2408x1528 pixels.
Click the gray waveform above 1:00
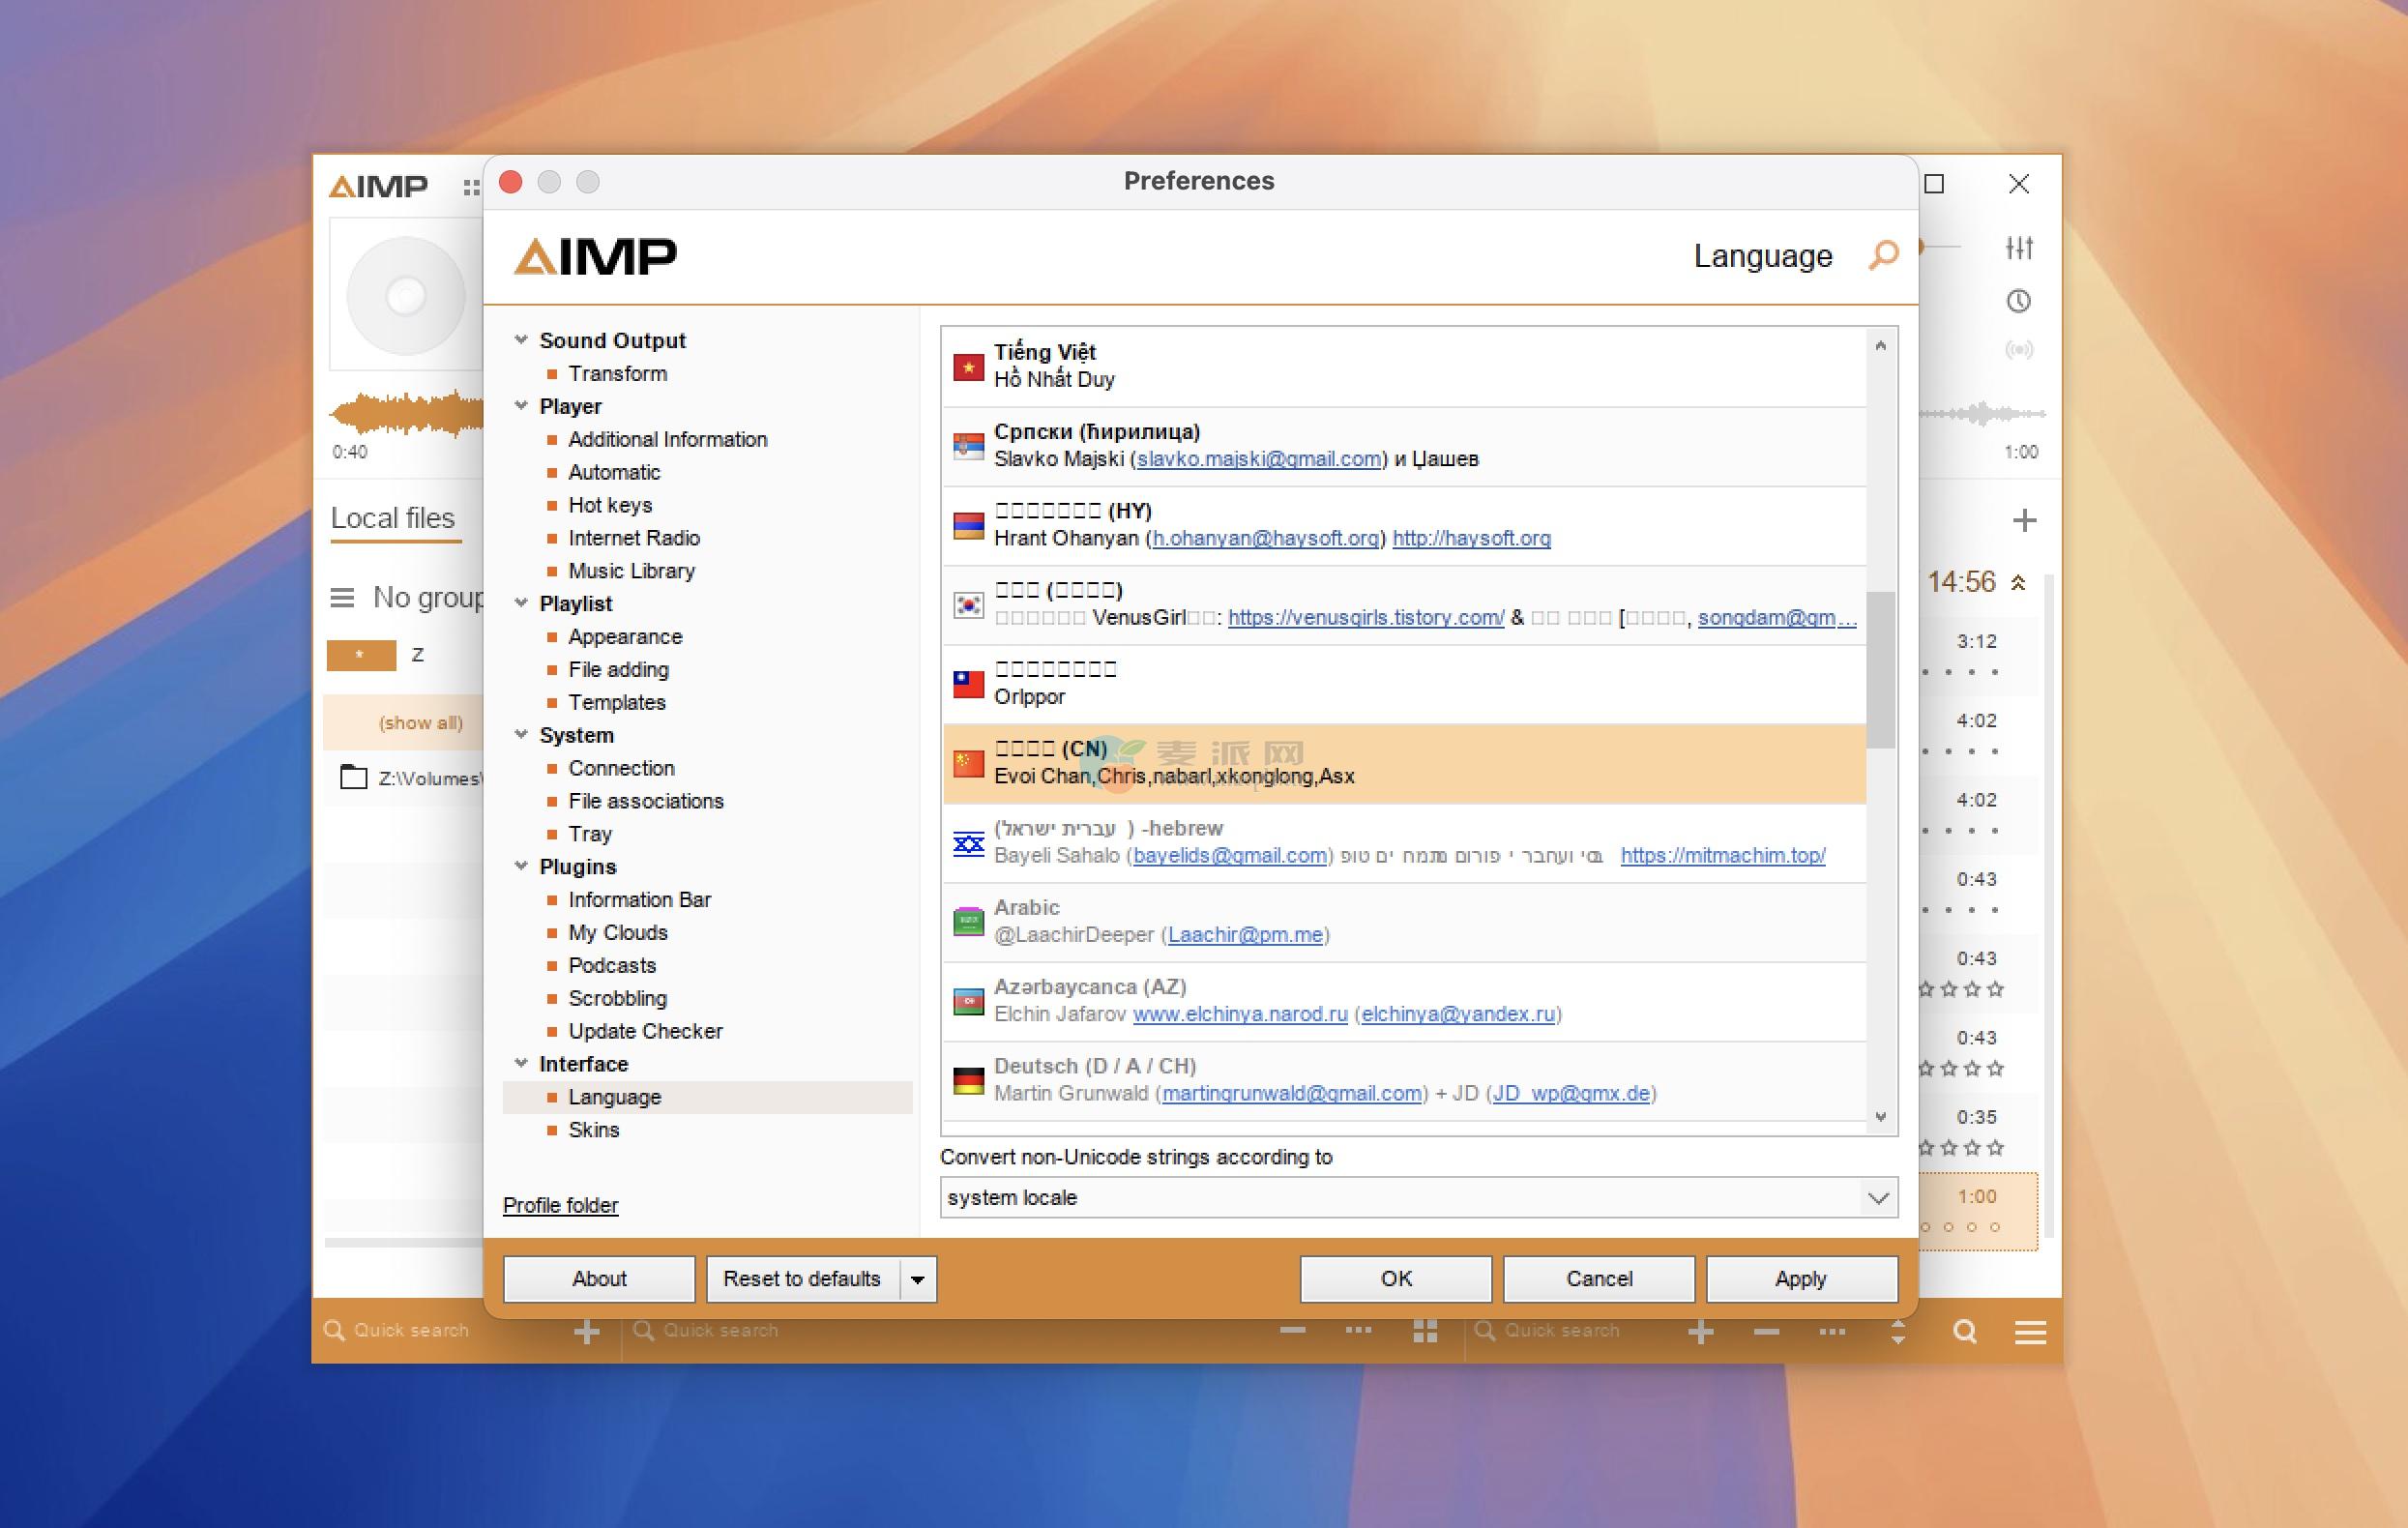1982,413
